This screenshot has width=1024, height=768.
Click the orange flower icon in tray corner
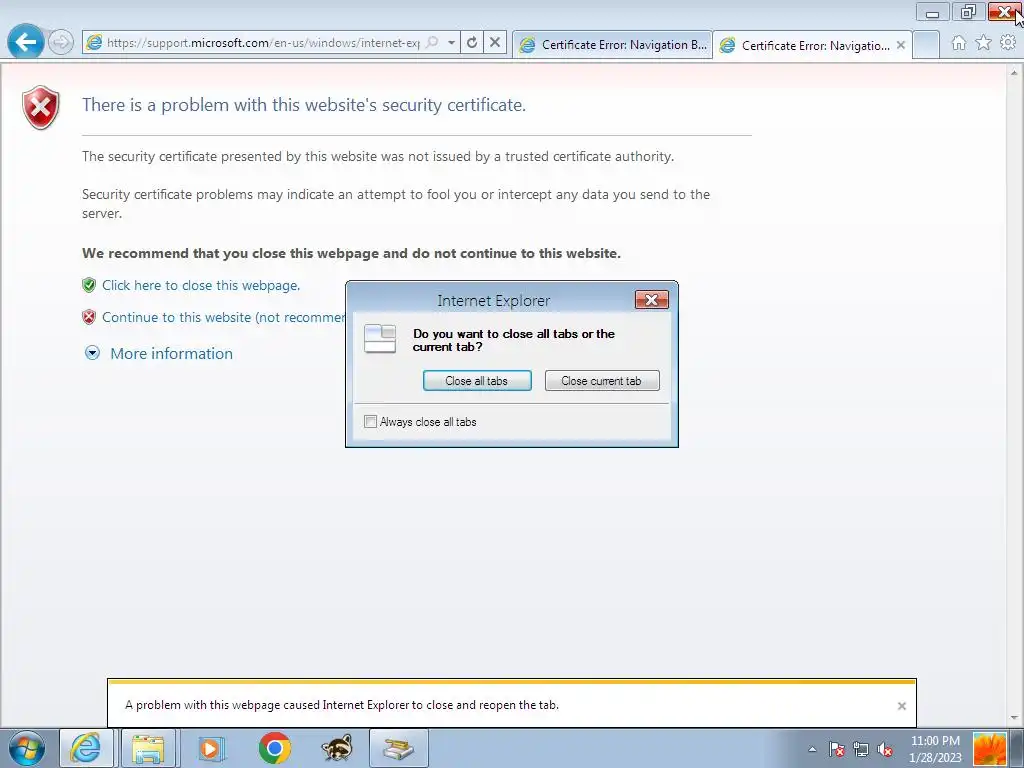point(990,749)
